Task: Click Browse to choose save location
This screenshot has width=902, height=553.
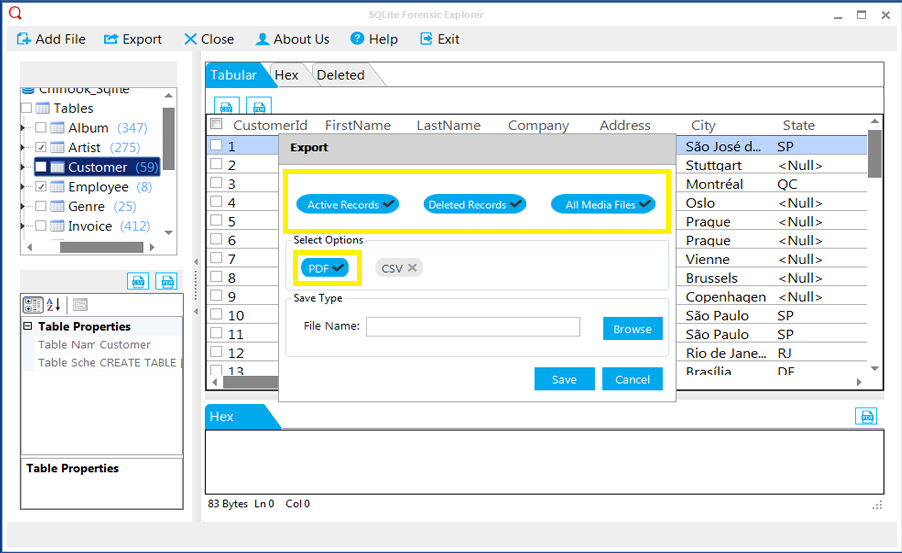Action: pos(632,329)
